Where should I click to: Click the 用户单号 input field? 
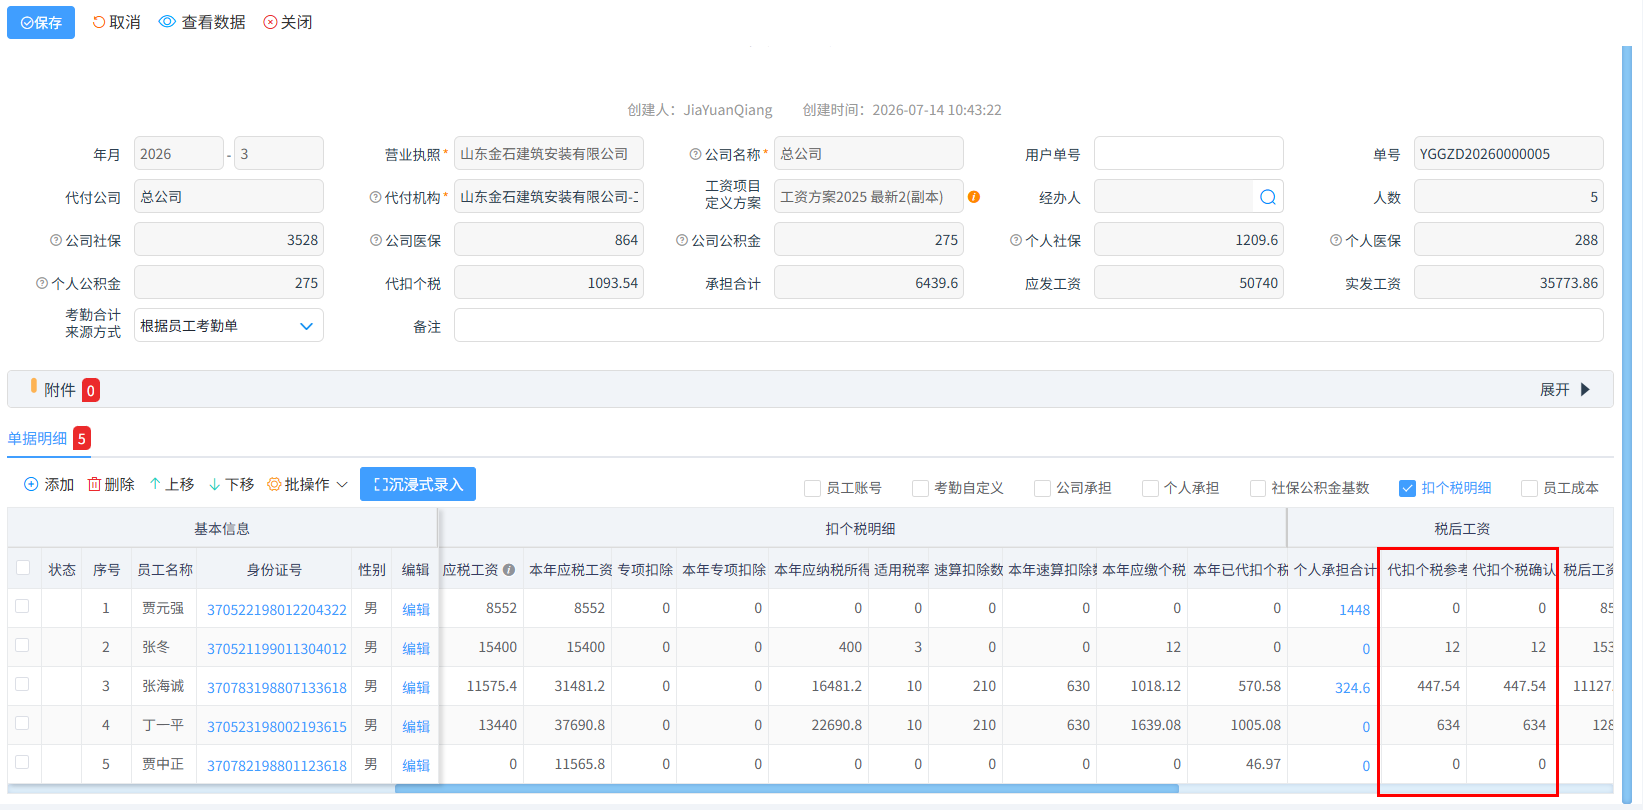(x=1189, y=154)
